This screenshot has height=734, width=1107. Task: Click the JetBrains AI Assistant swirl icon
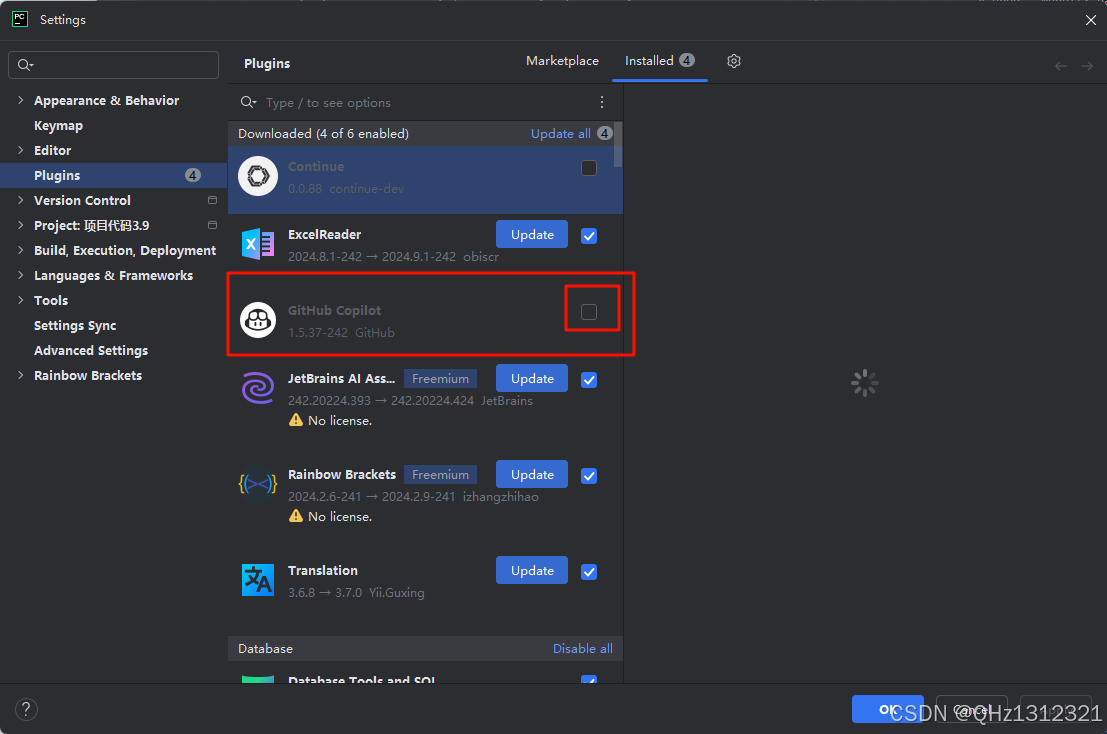tap(258, 388)
